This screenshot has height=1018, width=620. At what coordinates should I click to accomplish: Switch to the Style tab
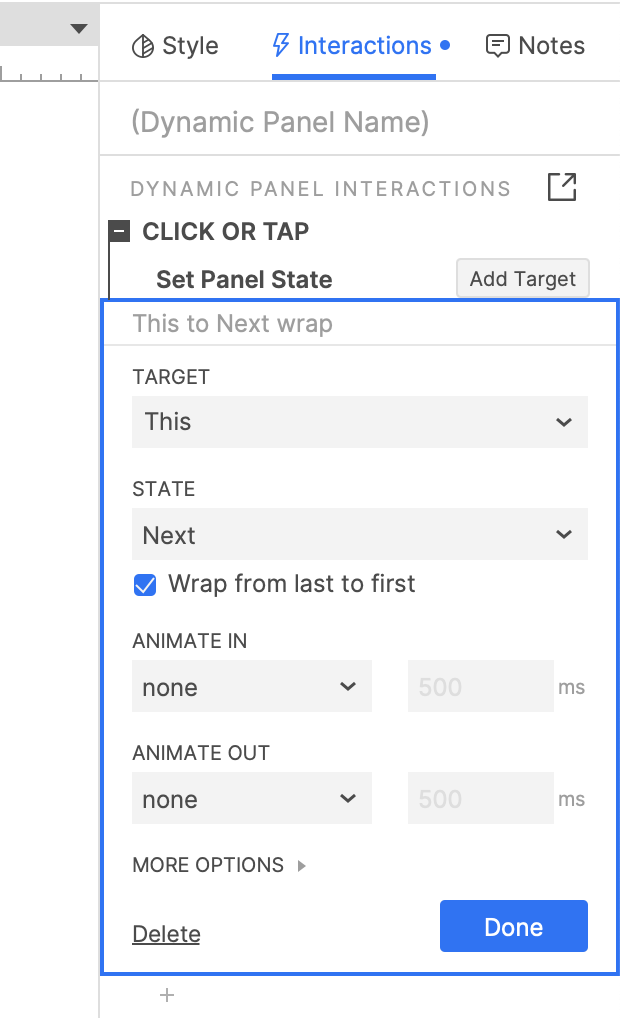pyautogui.click(x=175, y=46)
